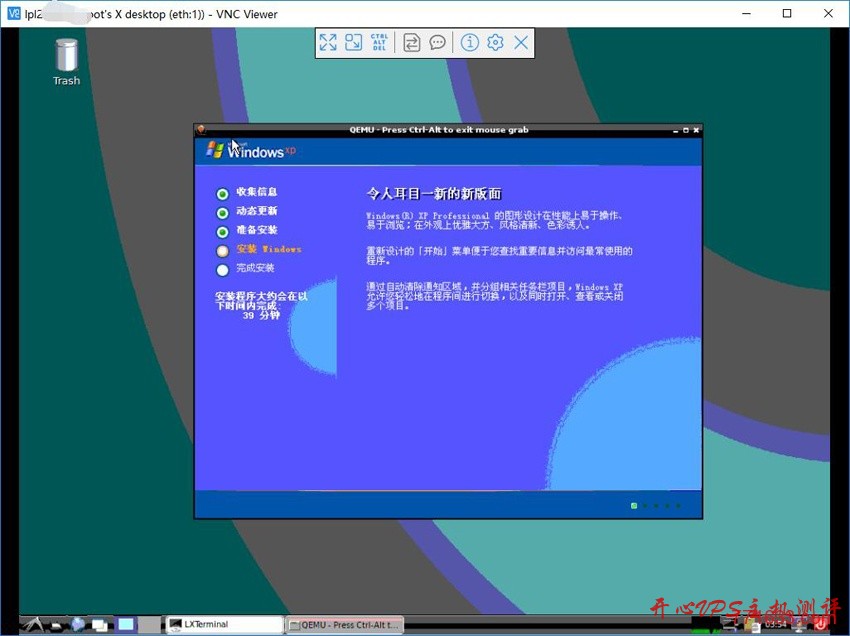
Task: Send Ctrl-Alt-Del via the VNC toolbar
Action: [381, 42]
